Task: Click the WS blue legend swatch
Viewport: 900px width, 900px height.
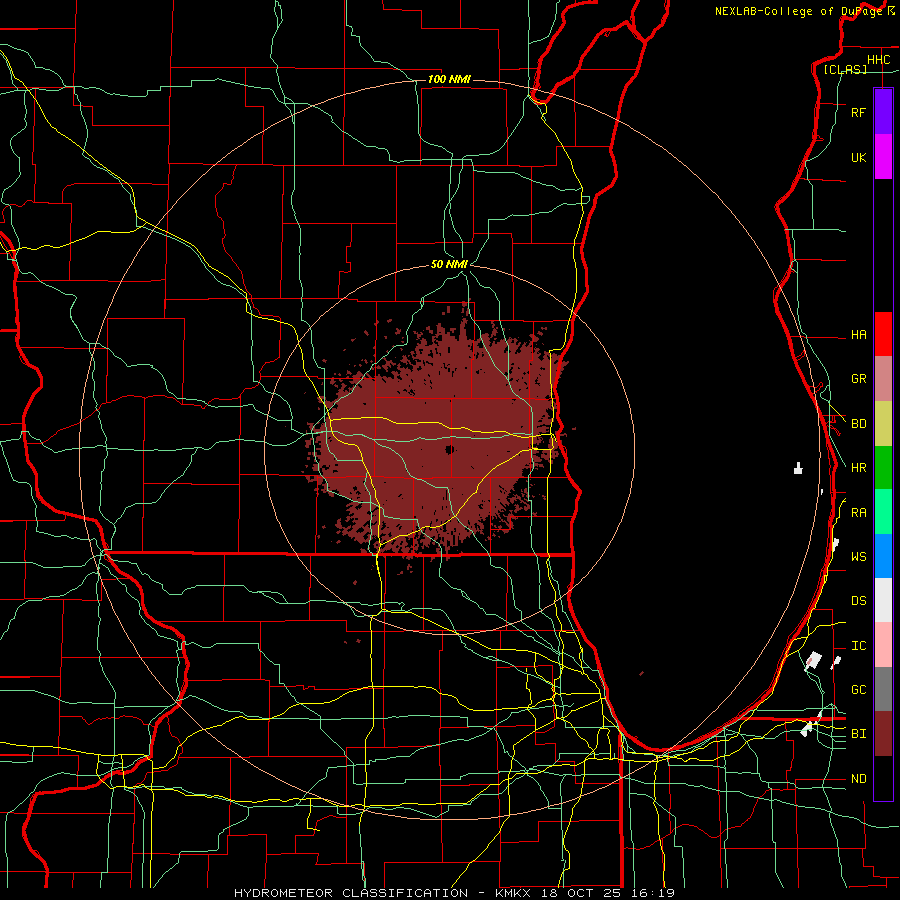Action: [883, 556]
